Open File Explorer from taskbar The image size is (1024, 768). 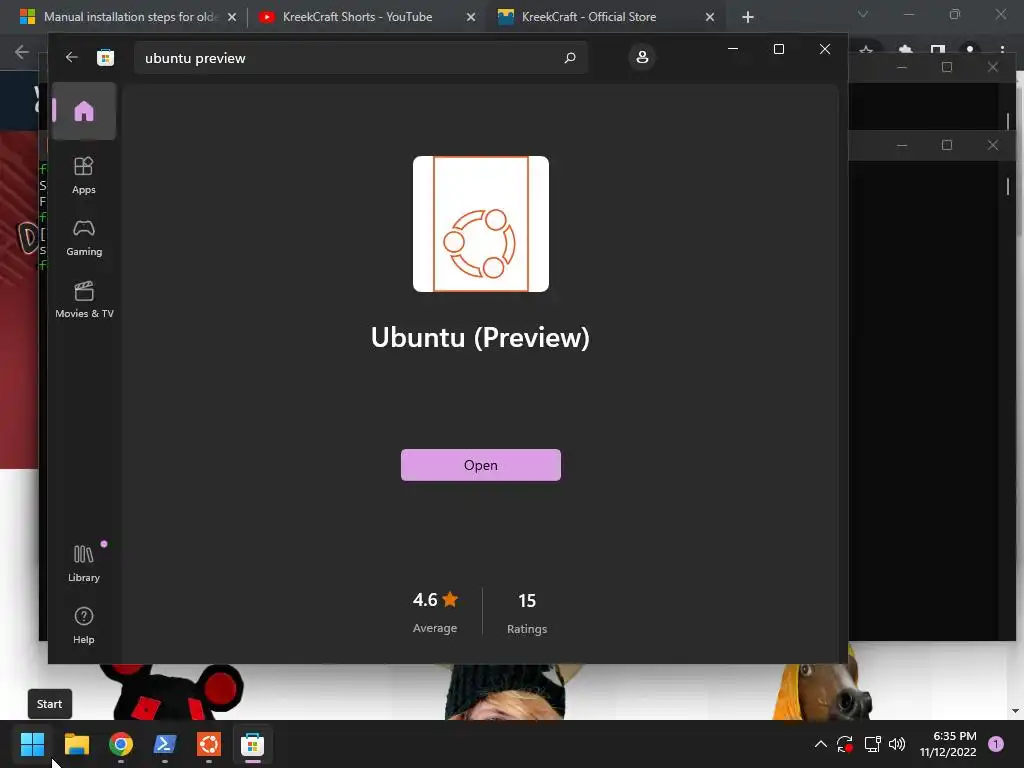tap(76, 744)
